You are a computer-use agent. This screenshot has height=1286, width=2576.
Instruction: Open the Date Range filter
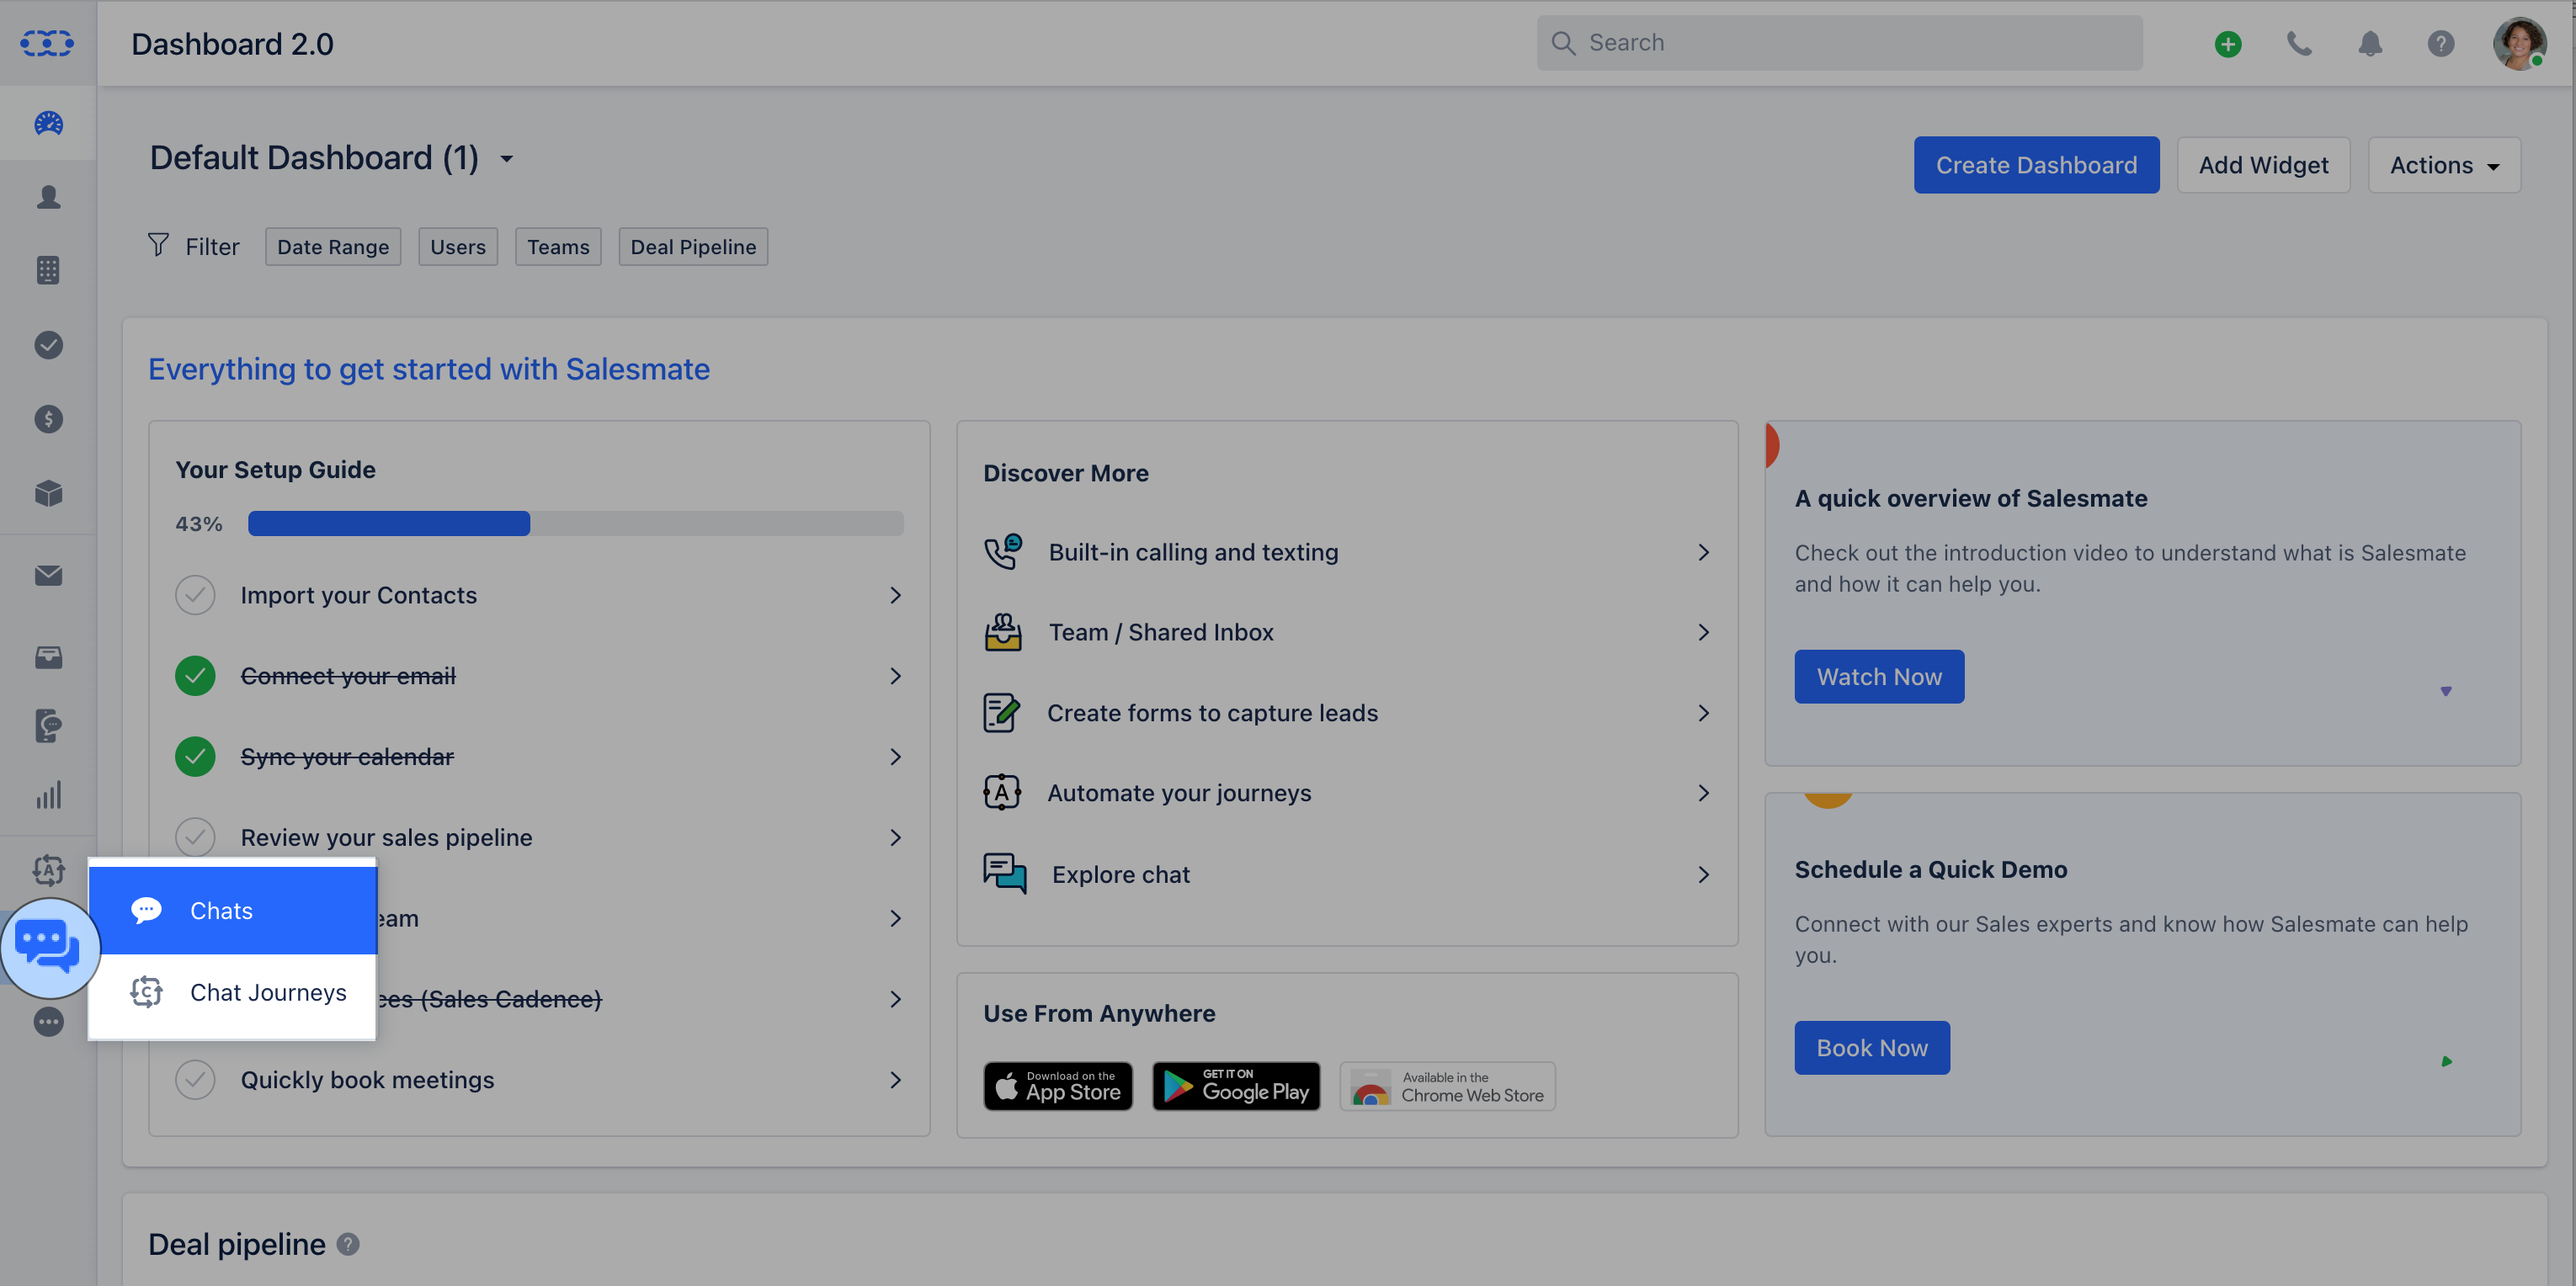[x=333, y=247]
